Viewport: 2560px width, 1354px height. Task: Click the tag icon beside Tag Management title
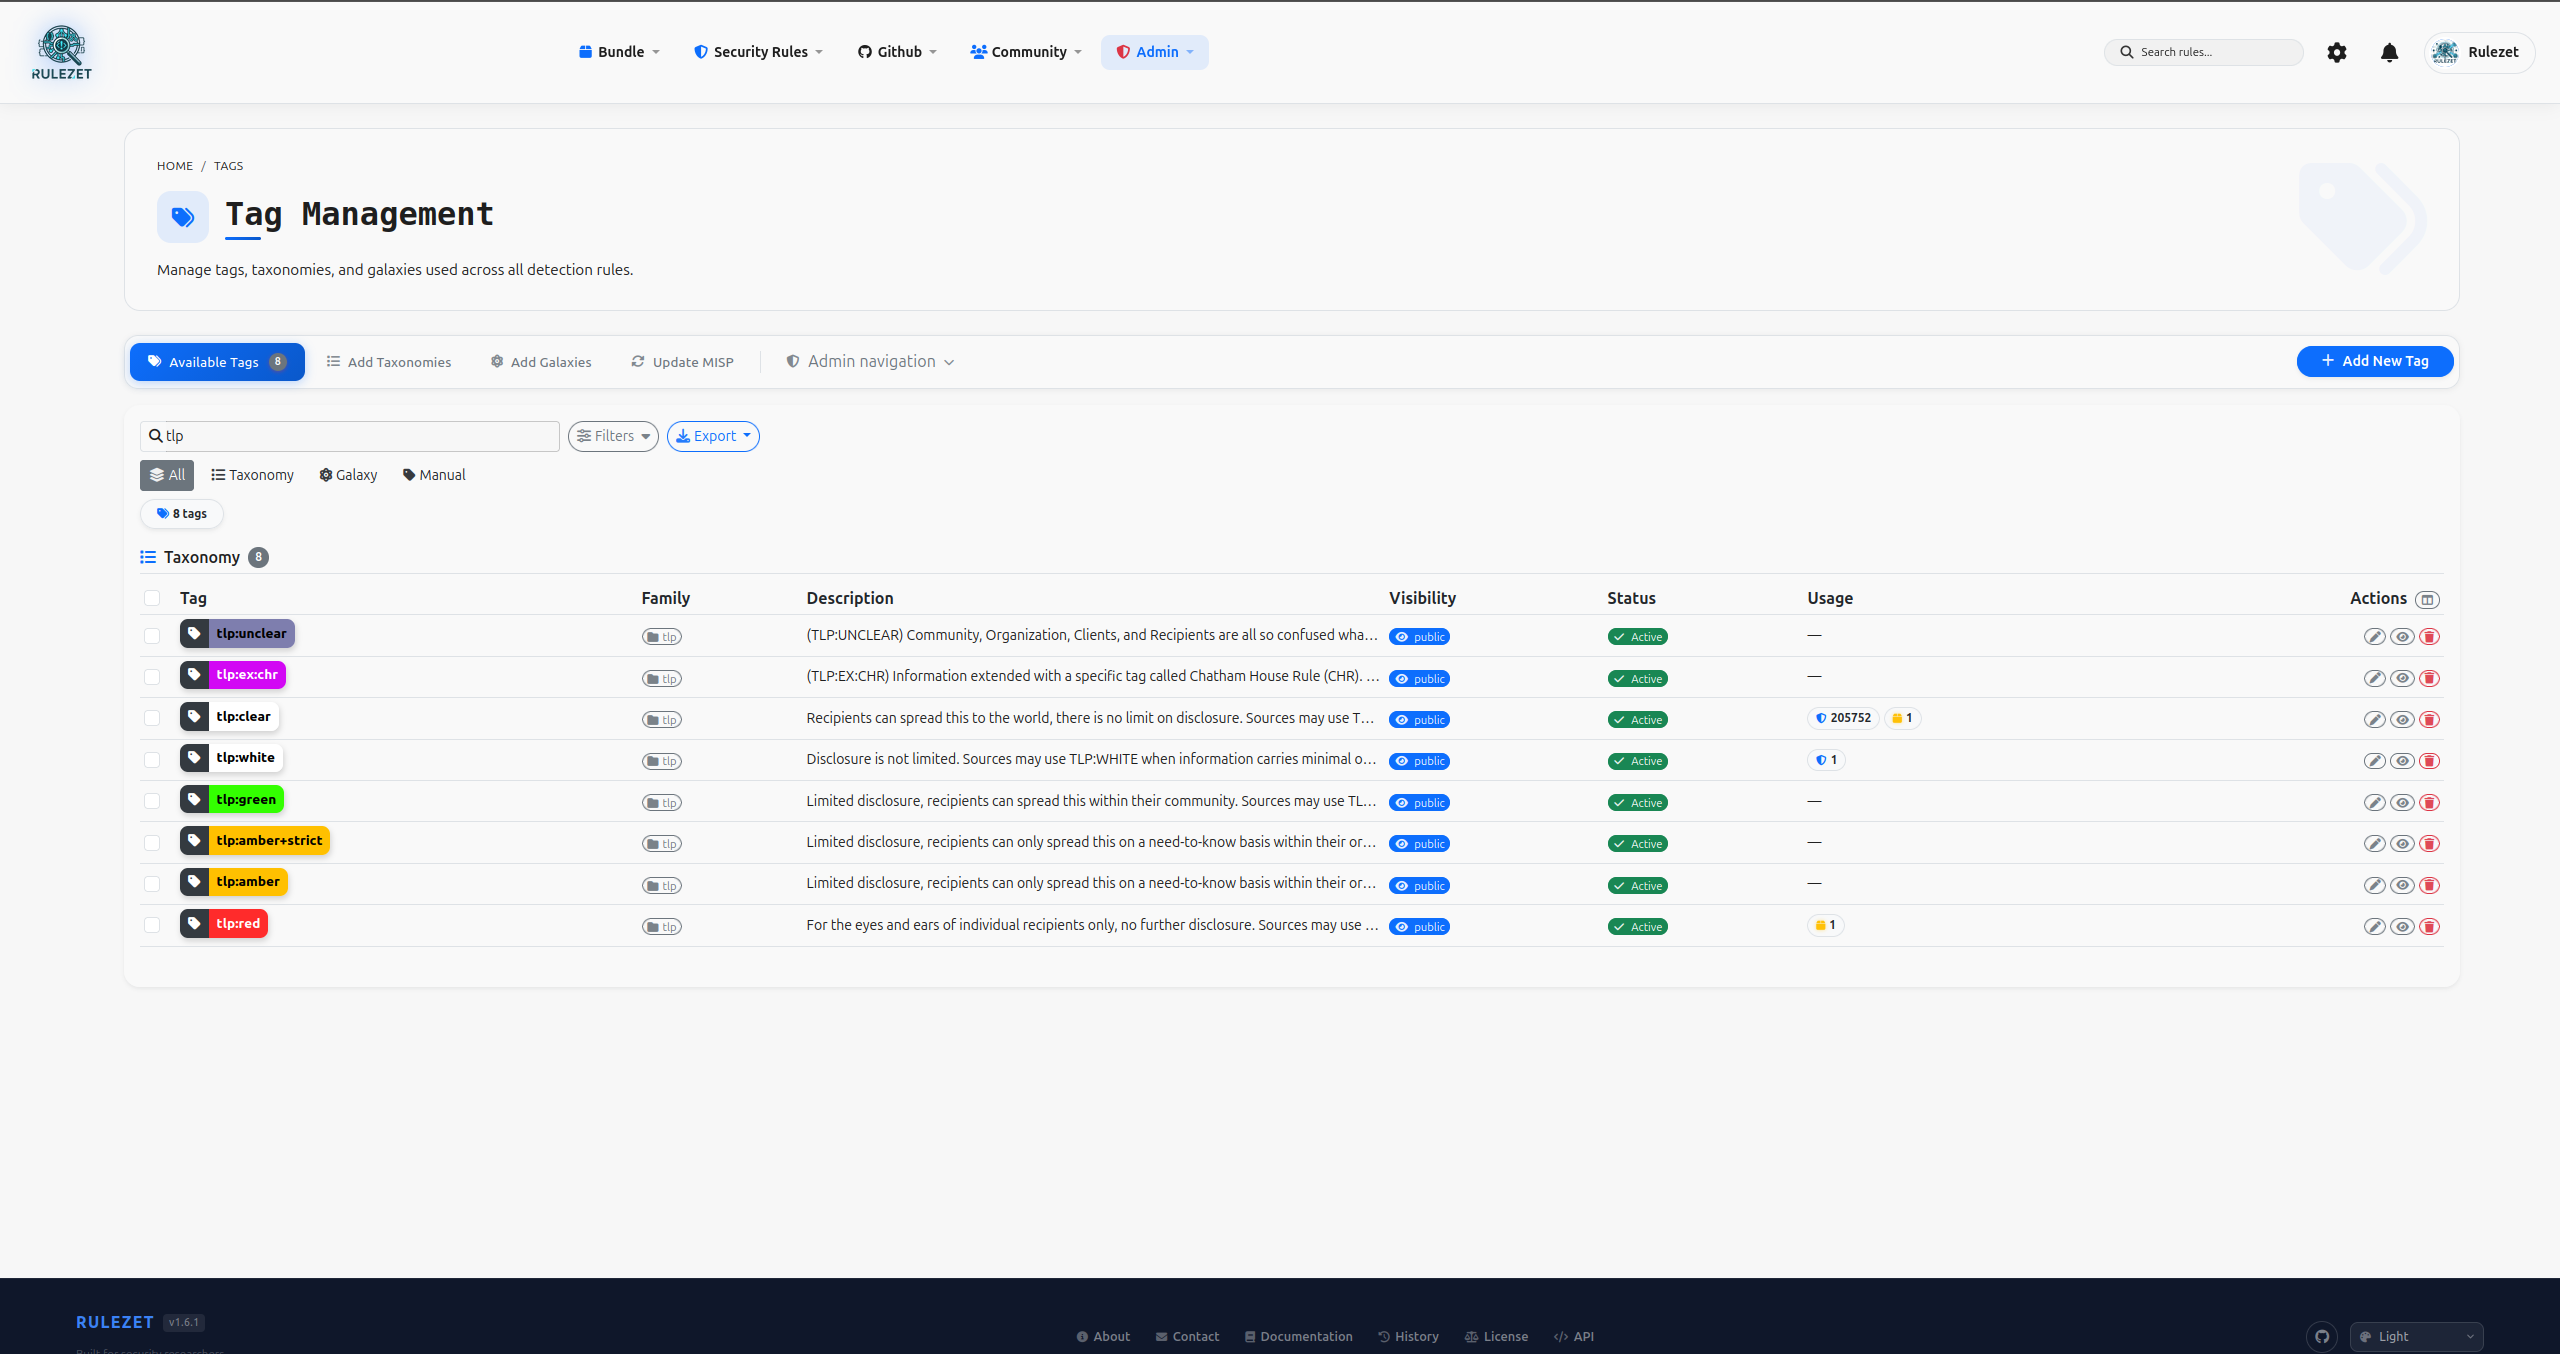click(183, 217)
